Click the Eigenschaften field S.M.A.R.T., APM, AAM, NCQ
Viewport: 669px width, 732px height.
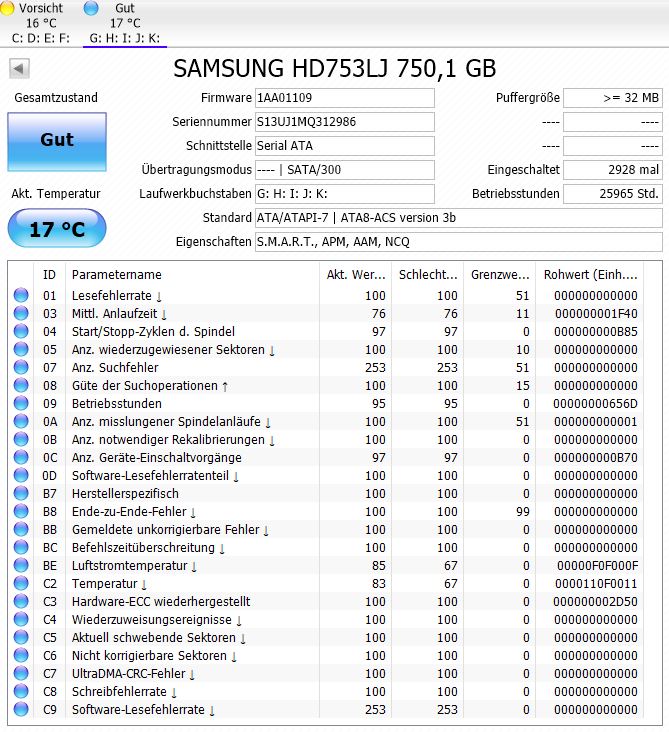click(458, 242)
